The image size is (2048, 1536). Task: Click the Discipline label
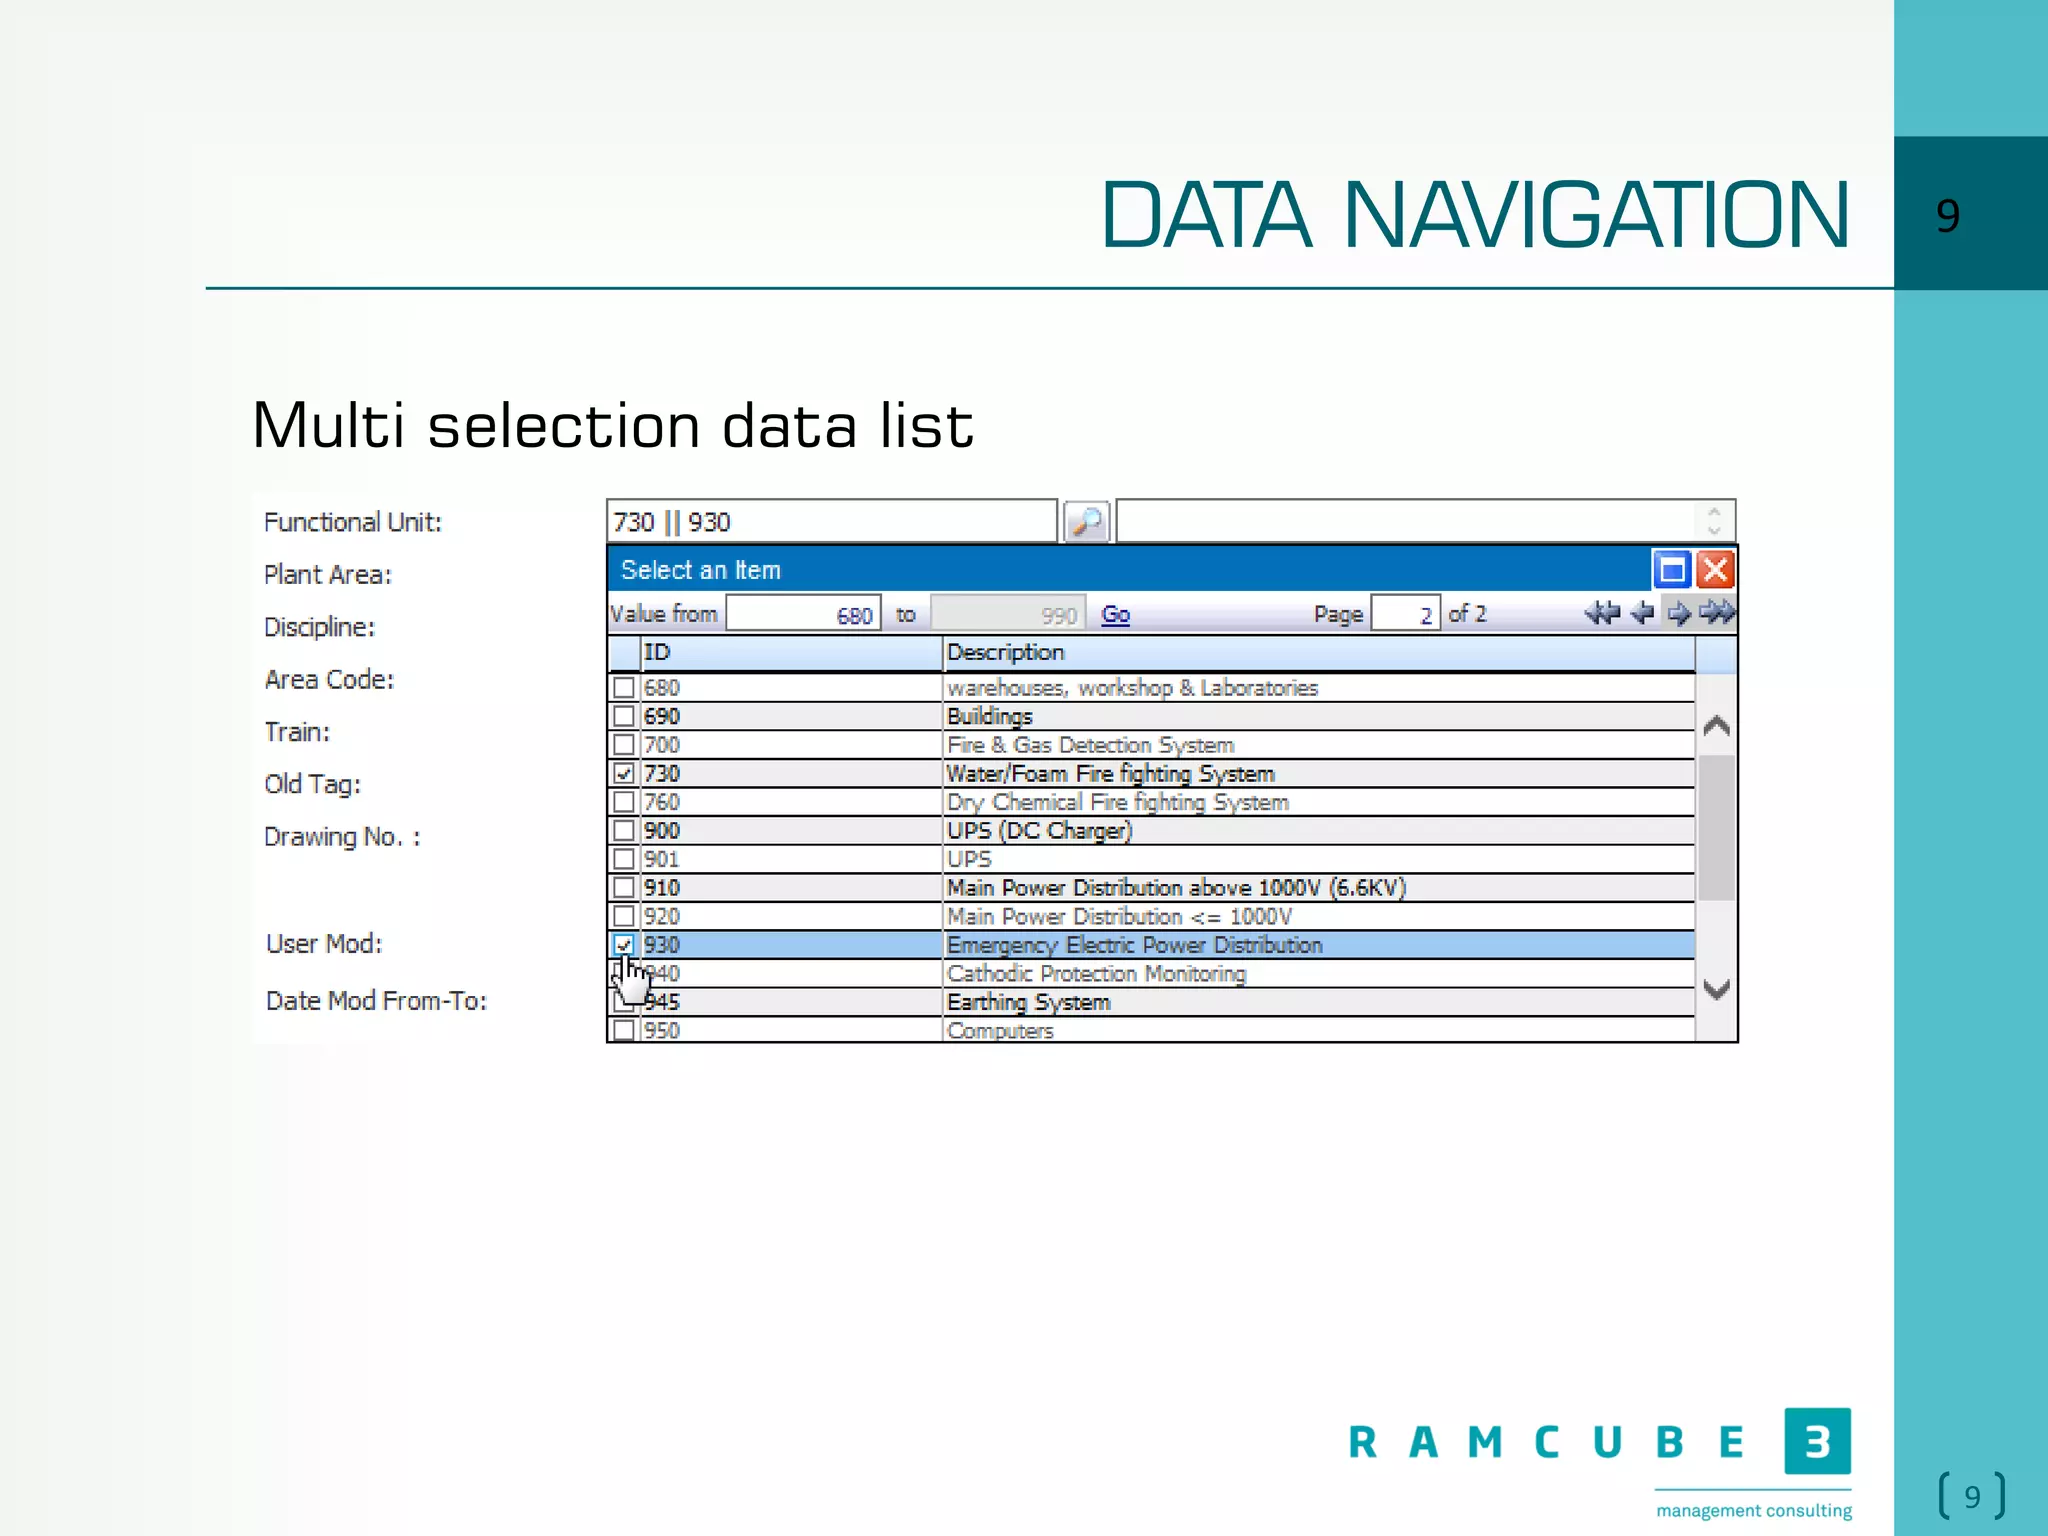pyautogui.click(x=319, y=627)
